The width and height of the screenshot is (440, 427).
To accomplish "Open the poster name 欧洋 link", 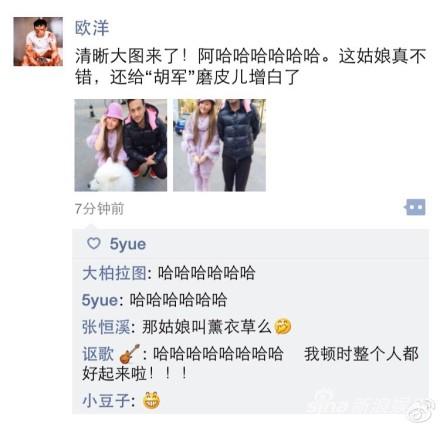I will click(92, 28).
